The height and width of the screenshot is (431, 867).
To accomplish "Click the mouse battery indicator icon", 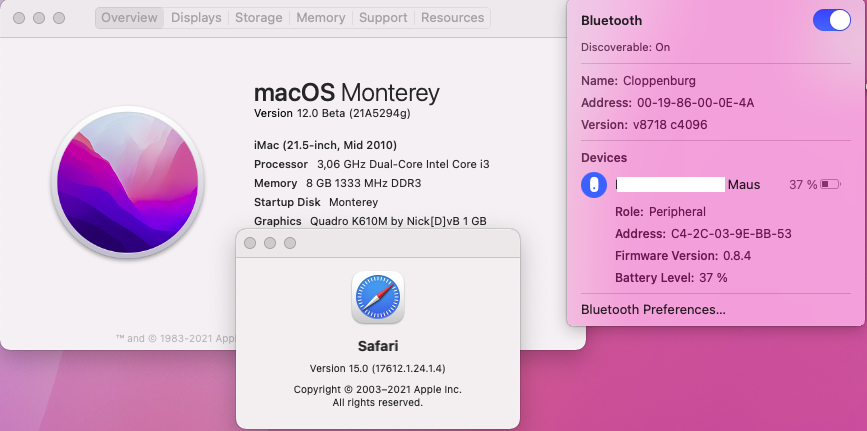I will pos(831,185).
